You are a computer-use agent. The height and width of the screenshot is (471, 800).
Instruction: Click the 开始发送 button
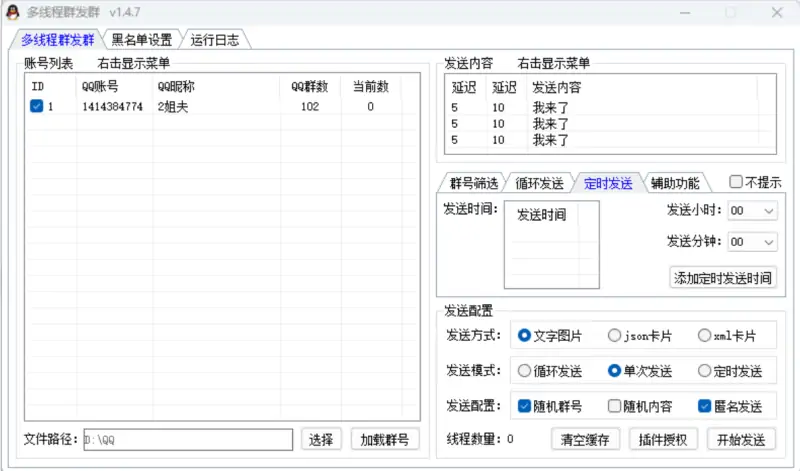741,439
